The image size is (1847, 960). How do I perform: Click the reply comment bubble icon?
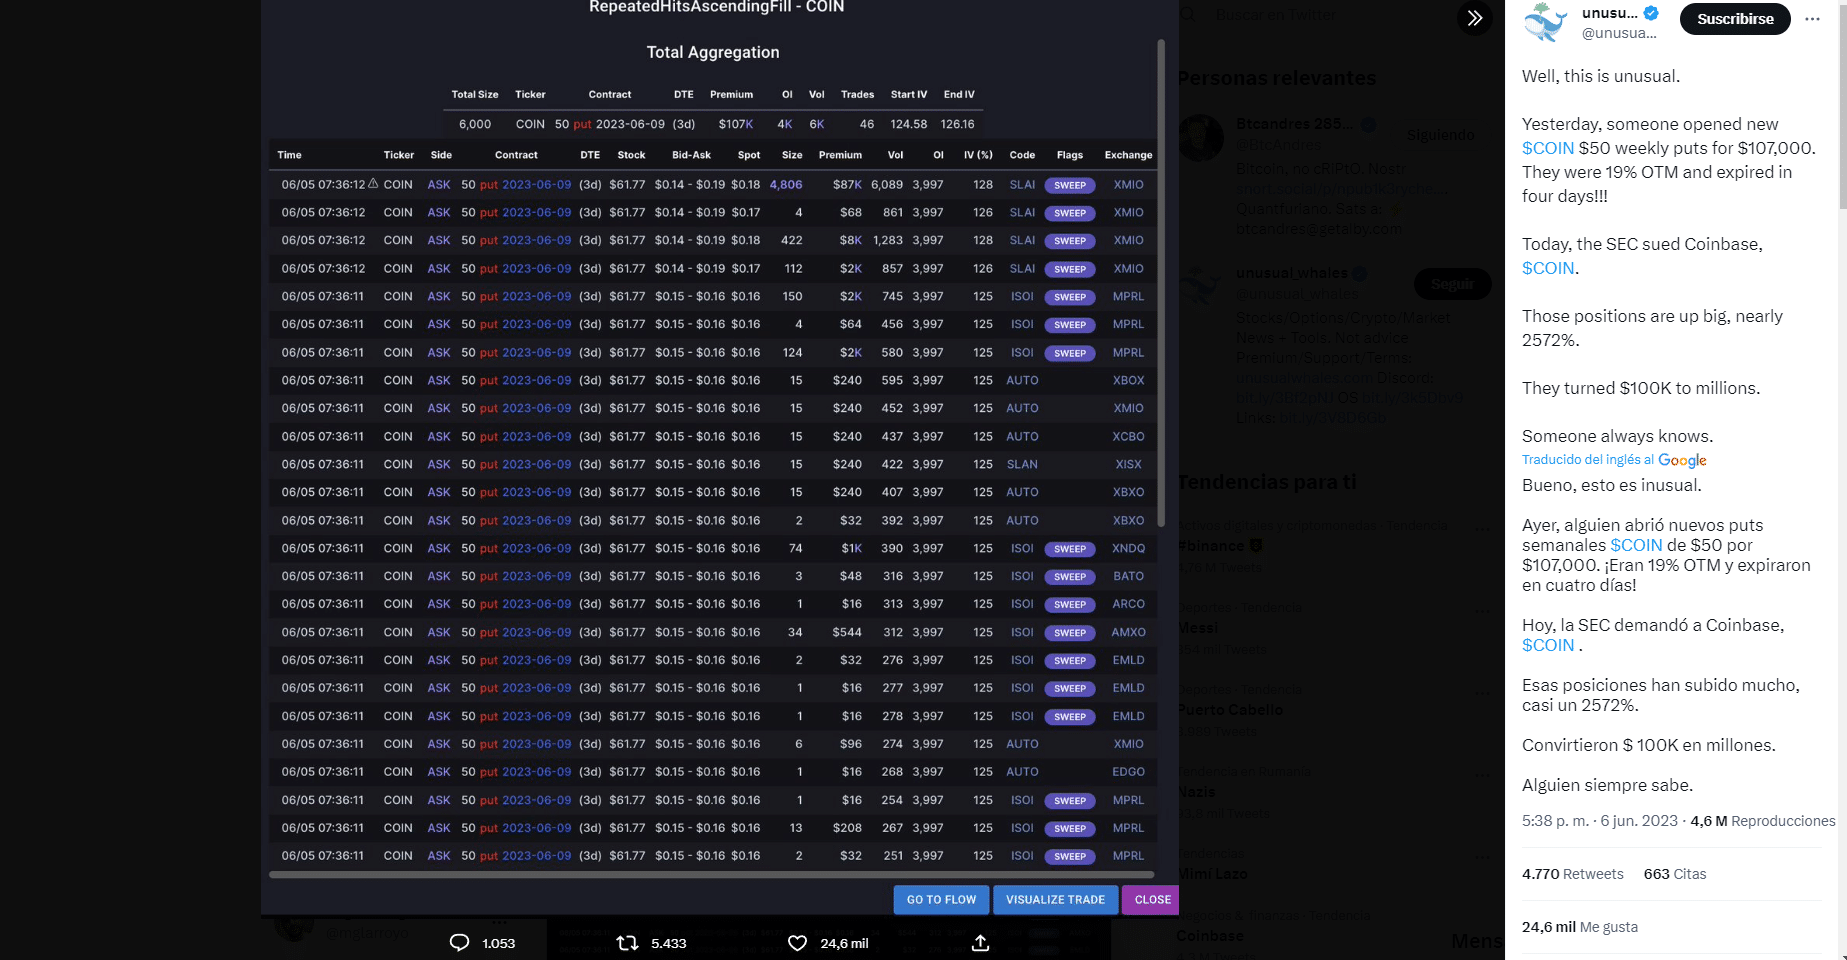pos(459,943)
